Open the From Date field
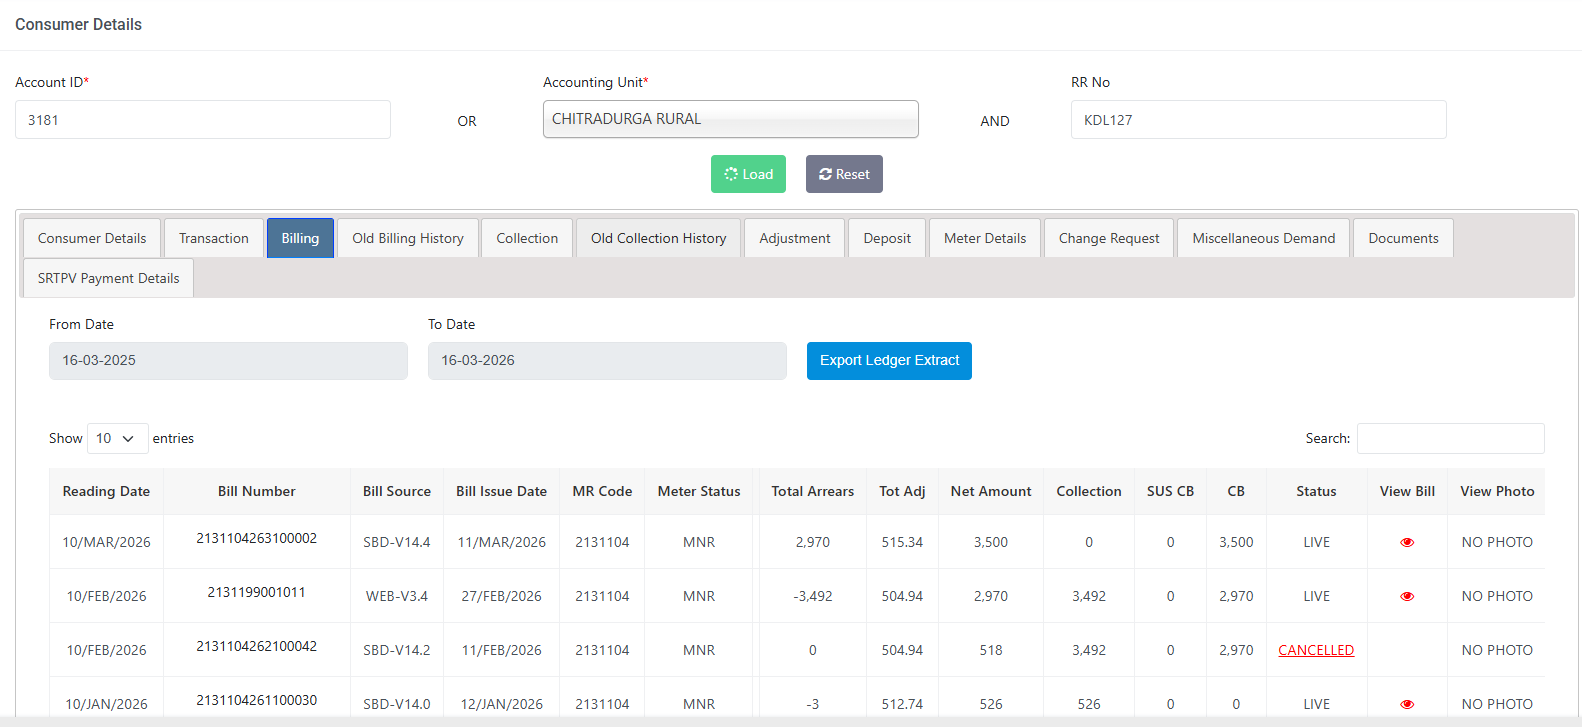This screenshot has height=727, width=1582. 228,361
